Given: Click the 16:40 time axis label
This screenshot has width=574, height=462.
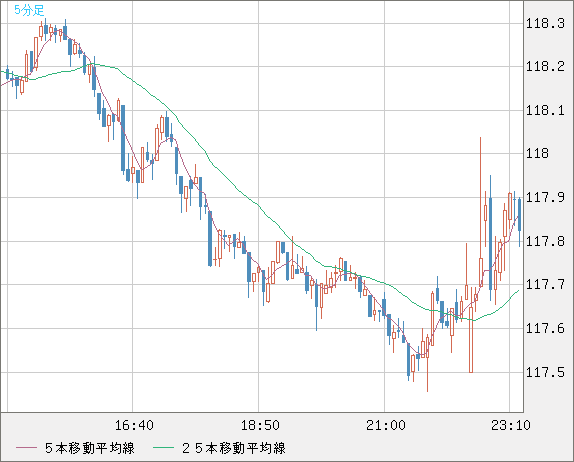Looking at the screenshot, I should 134,425.
